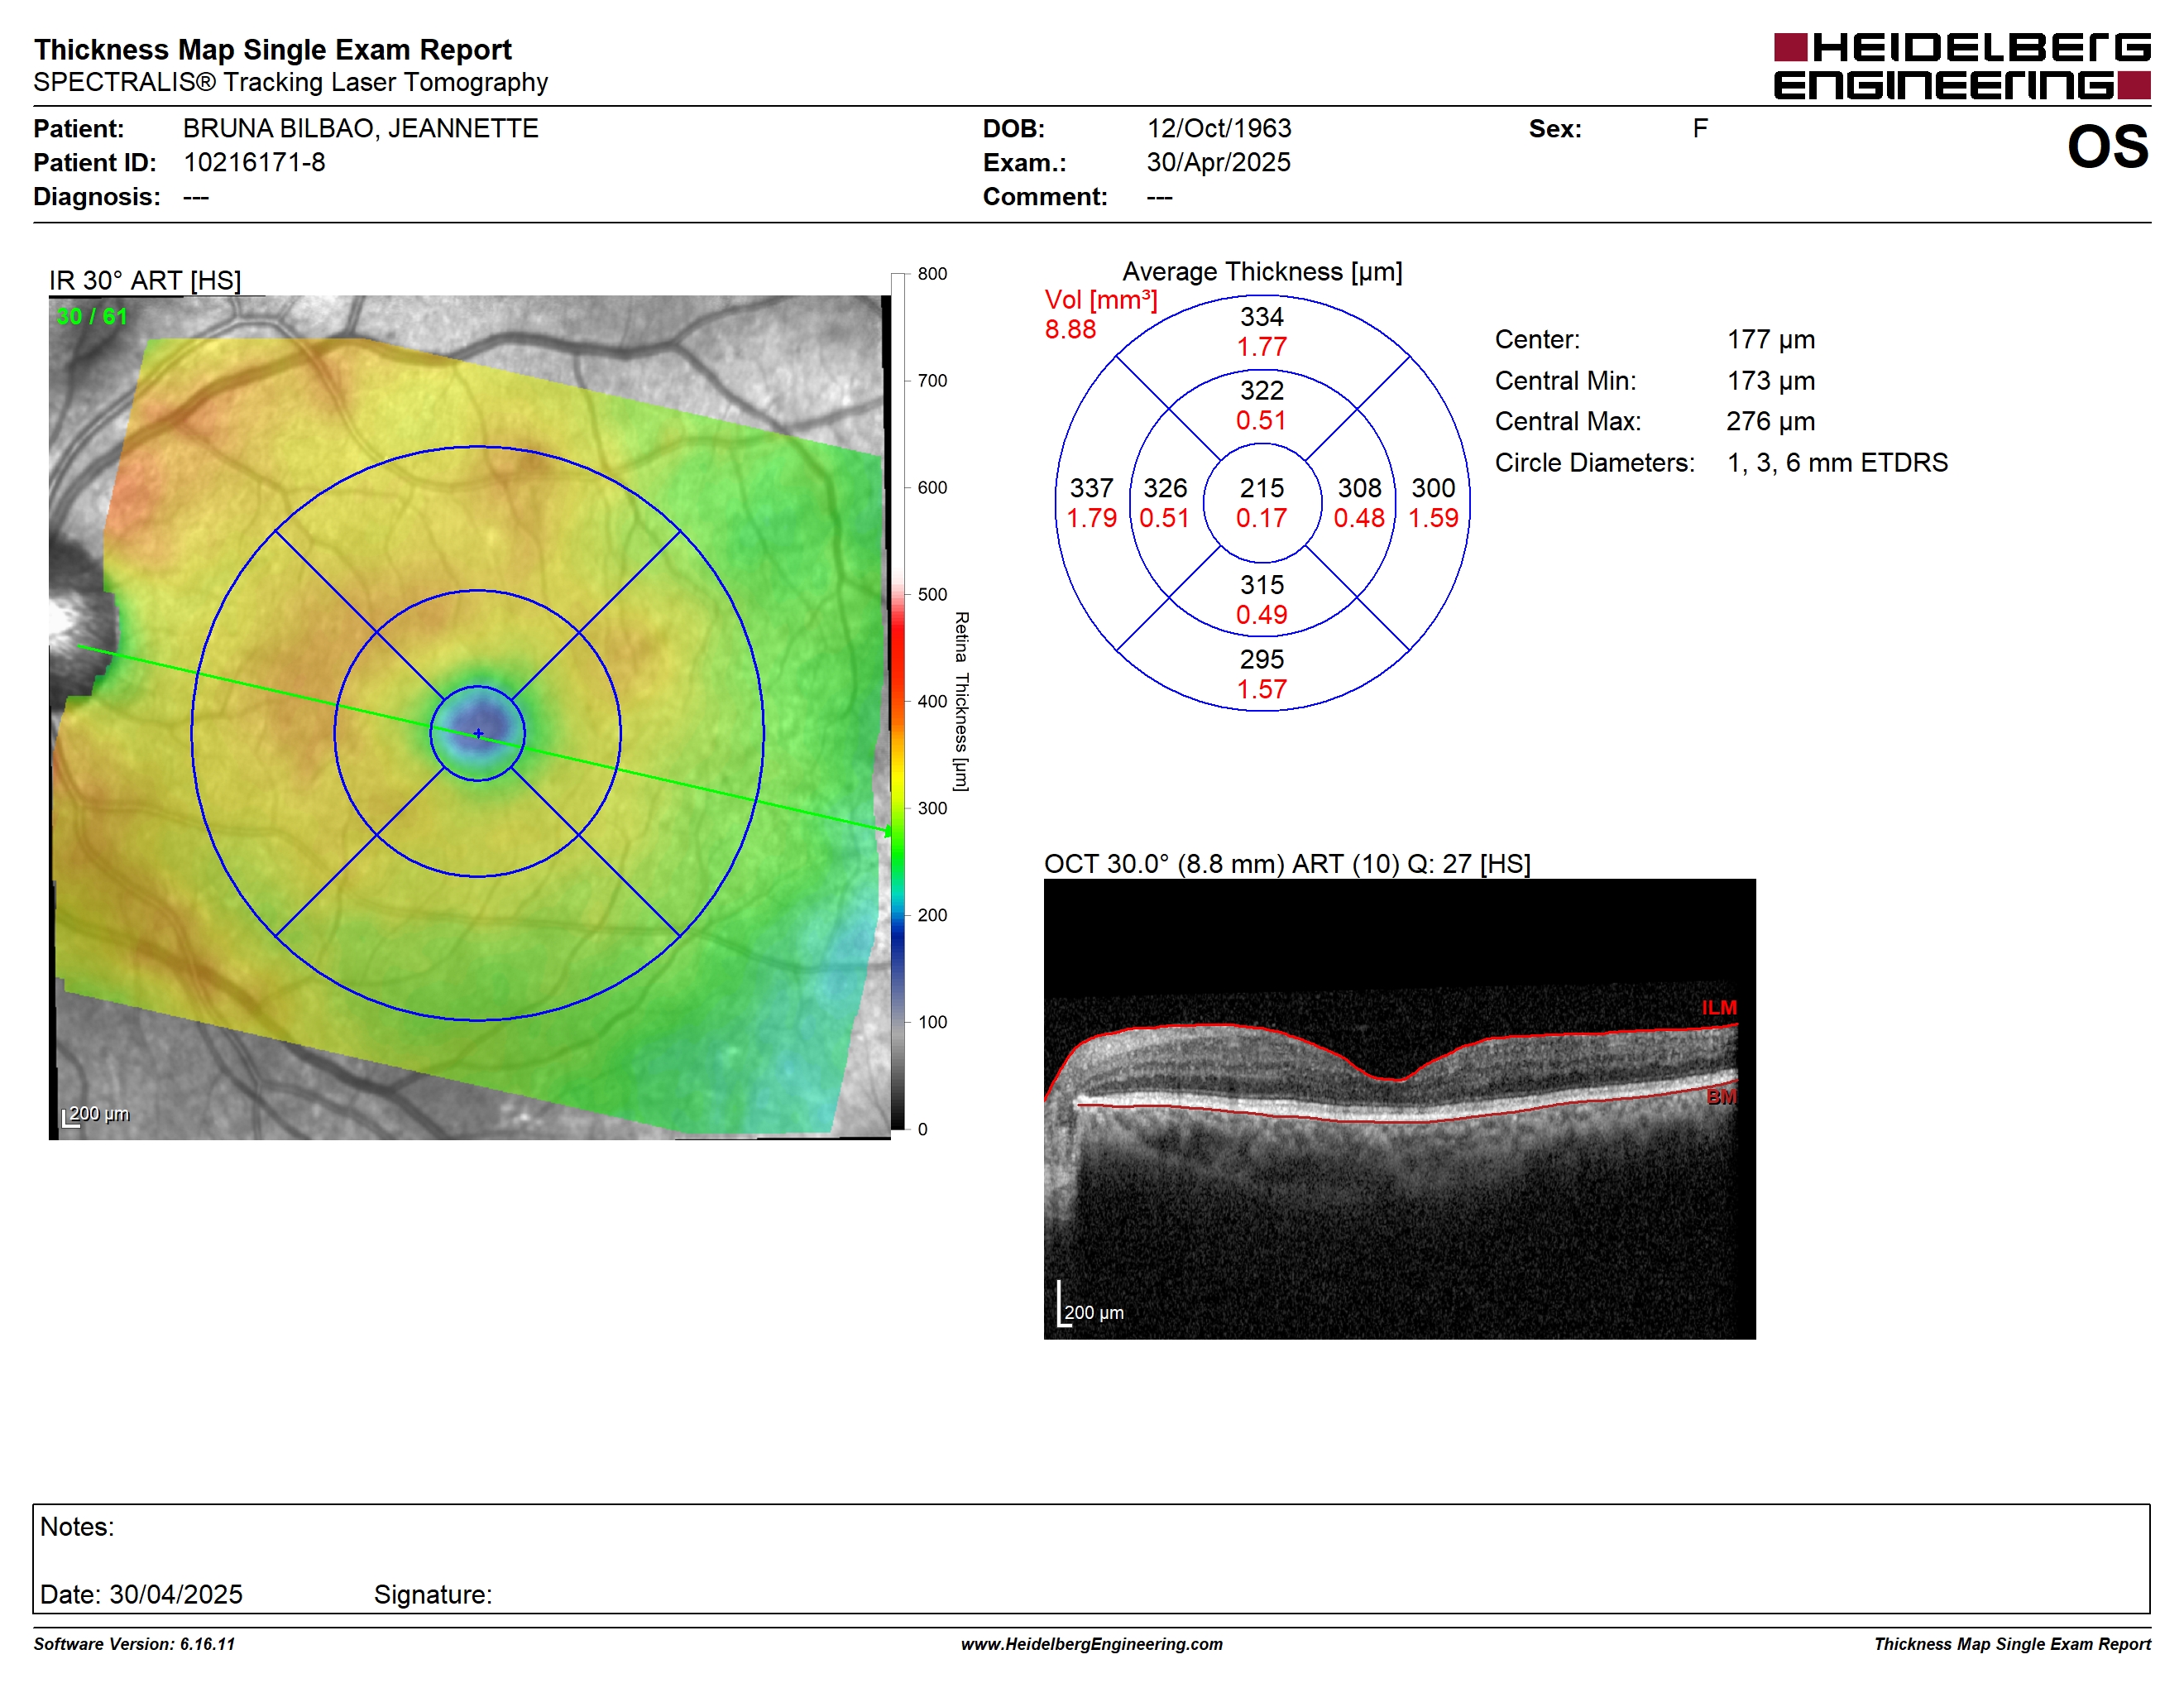Click the Average Thickness [µm] heading

(1262, 272)
